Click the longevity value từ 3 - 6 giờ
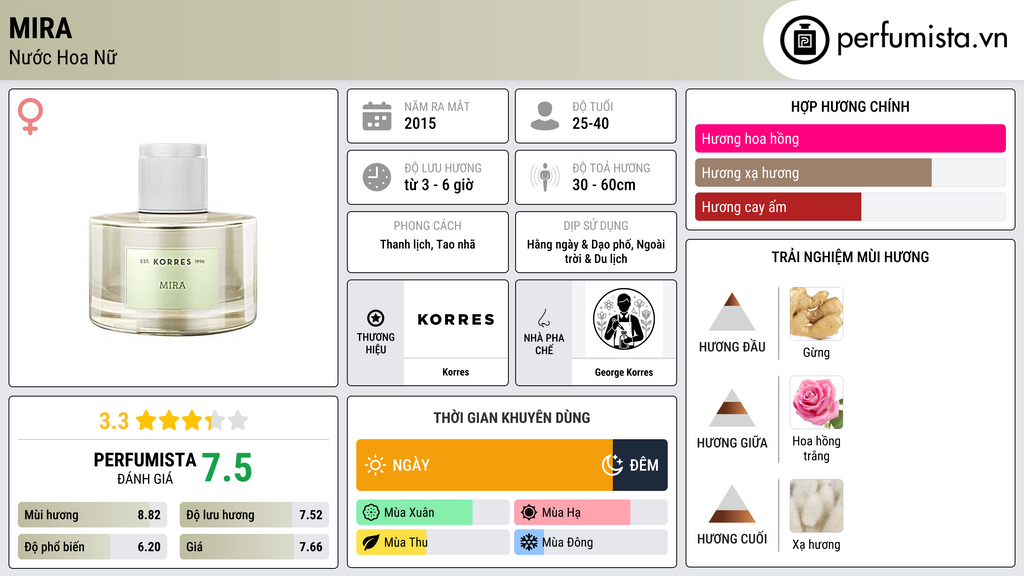This screenshot has width=1024, height=576. click(439, 185)
